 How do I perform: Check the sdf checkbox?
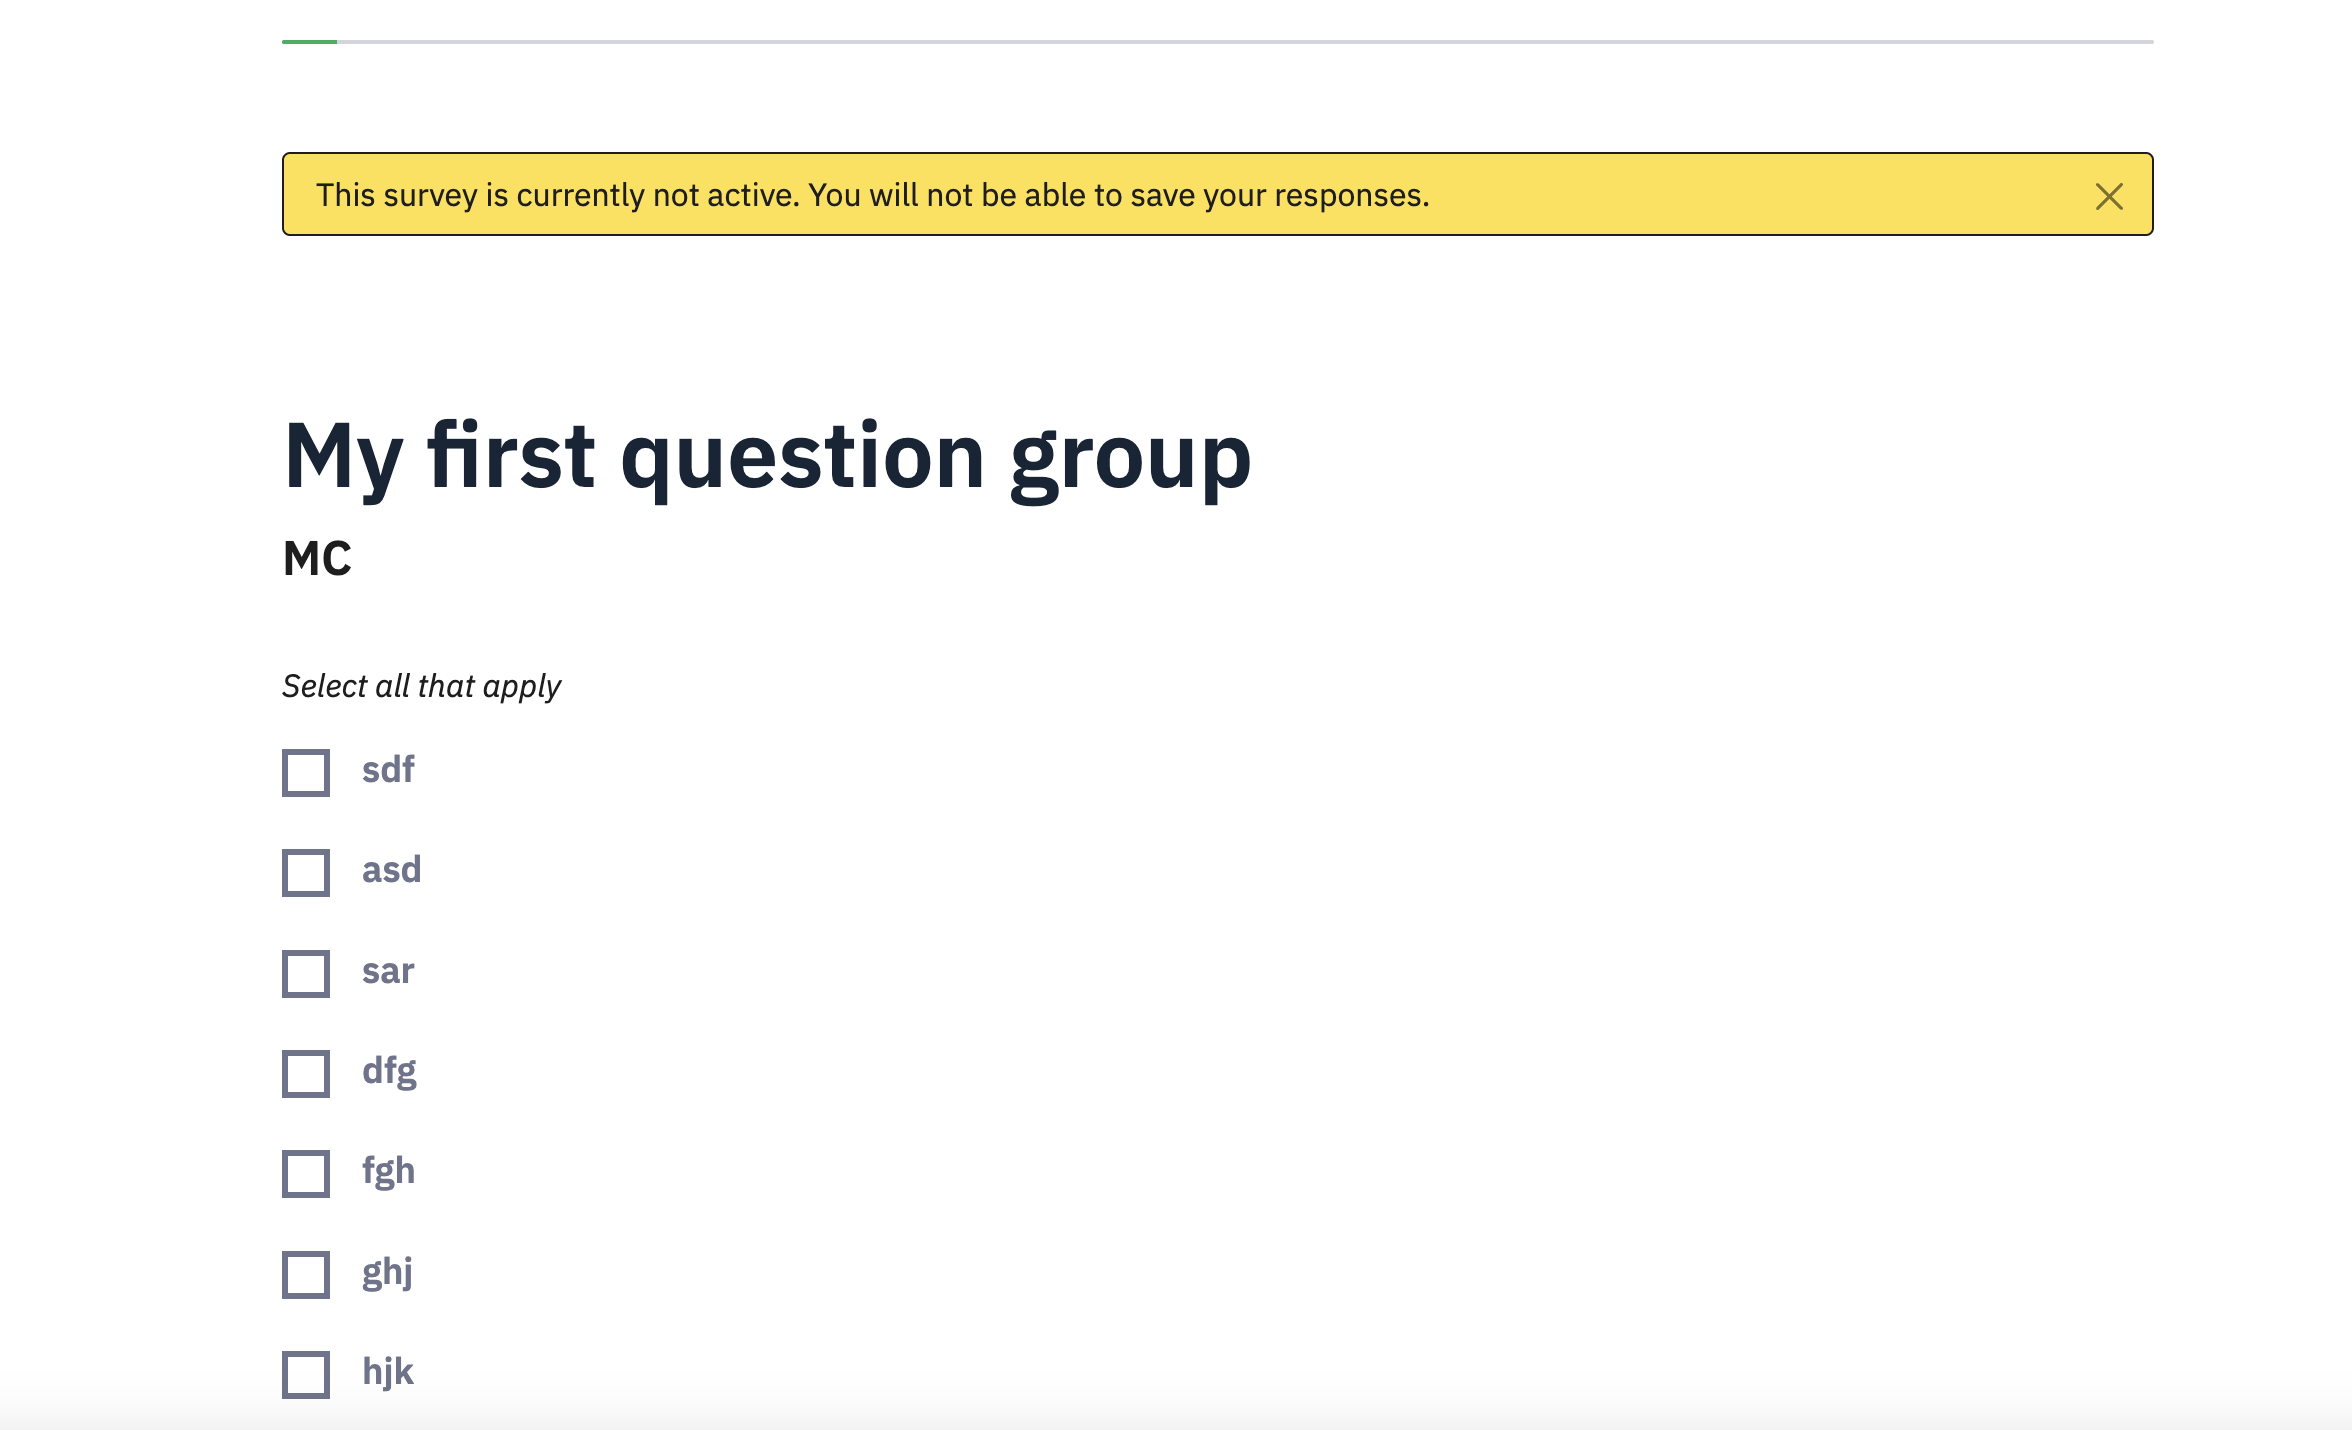306,773
